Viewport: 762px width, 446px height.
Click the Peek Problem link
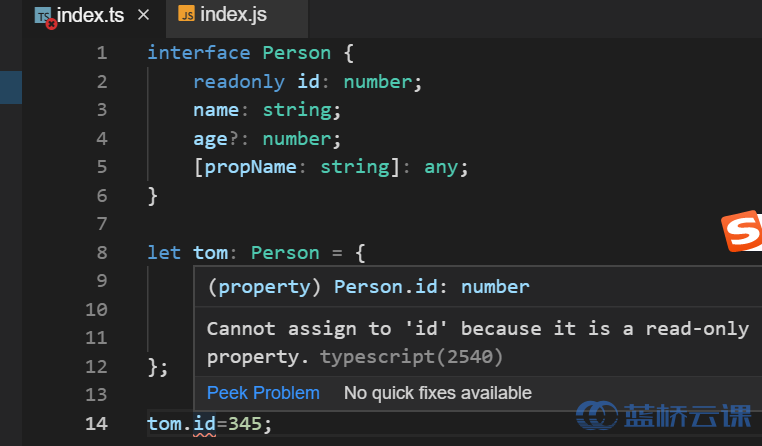tap(263, 393)
